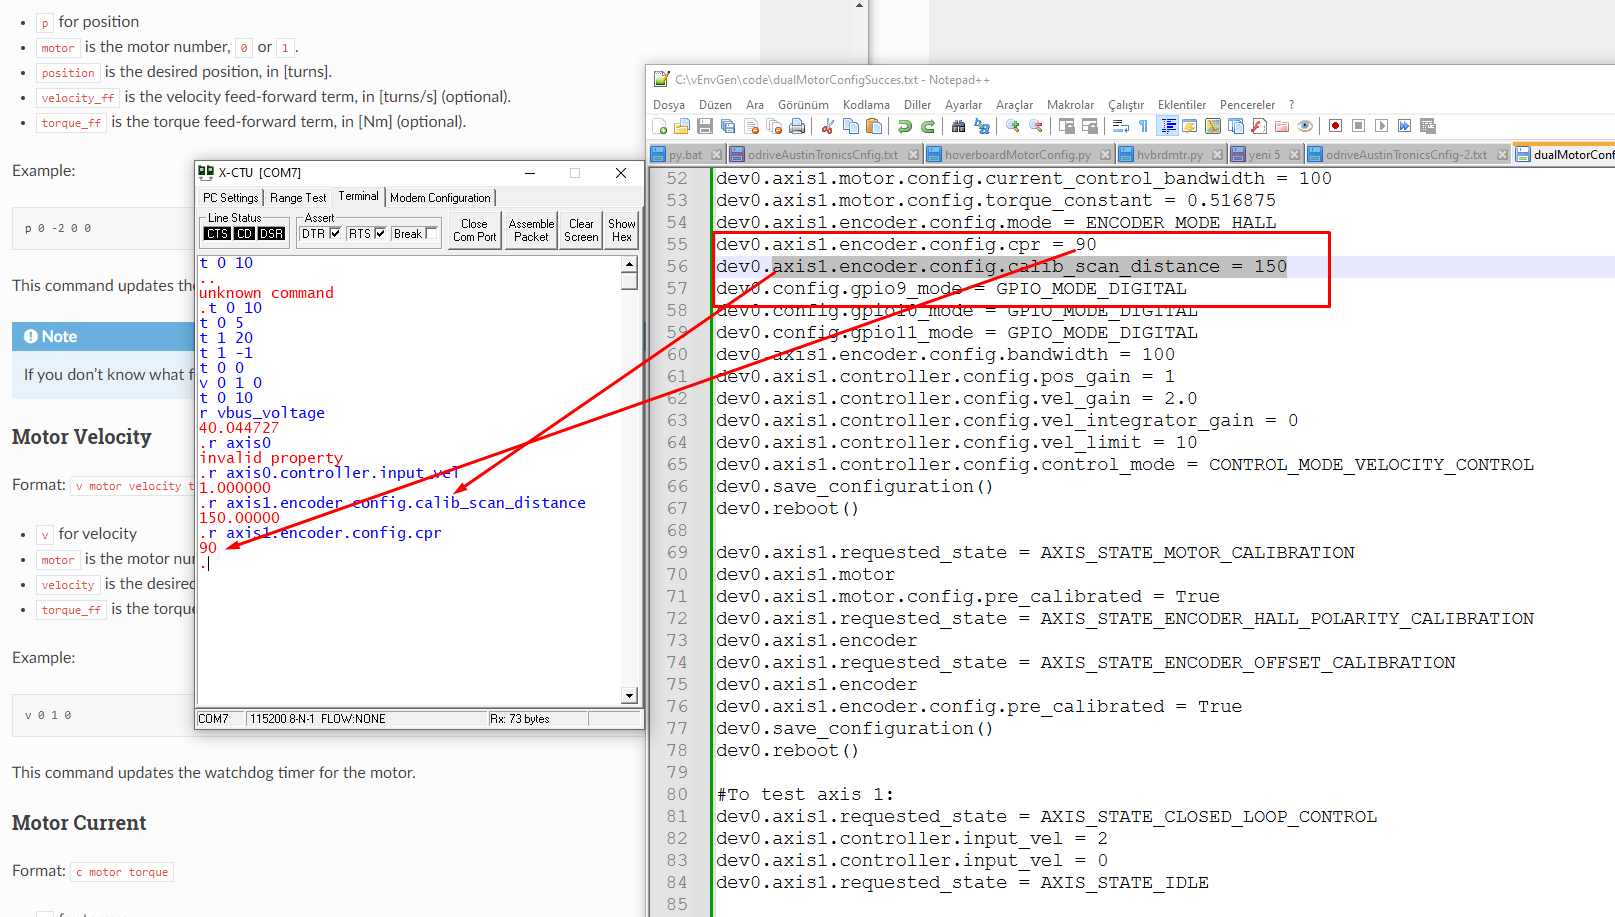1615x917 pixels.
Task: Click X-CTU terminal scrollbar up arrow
Action: [x=629, y=264]
